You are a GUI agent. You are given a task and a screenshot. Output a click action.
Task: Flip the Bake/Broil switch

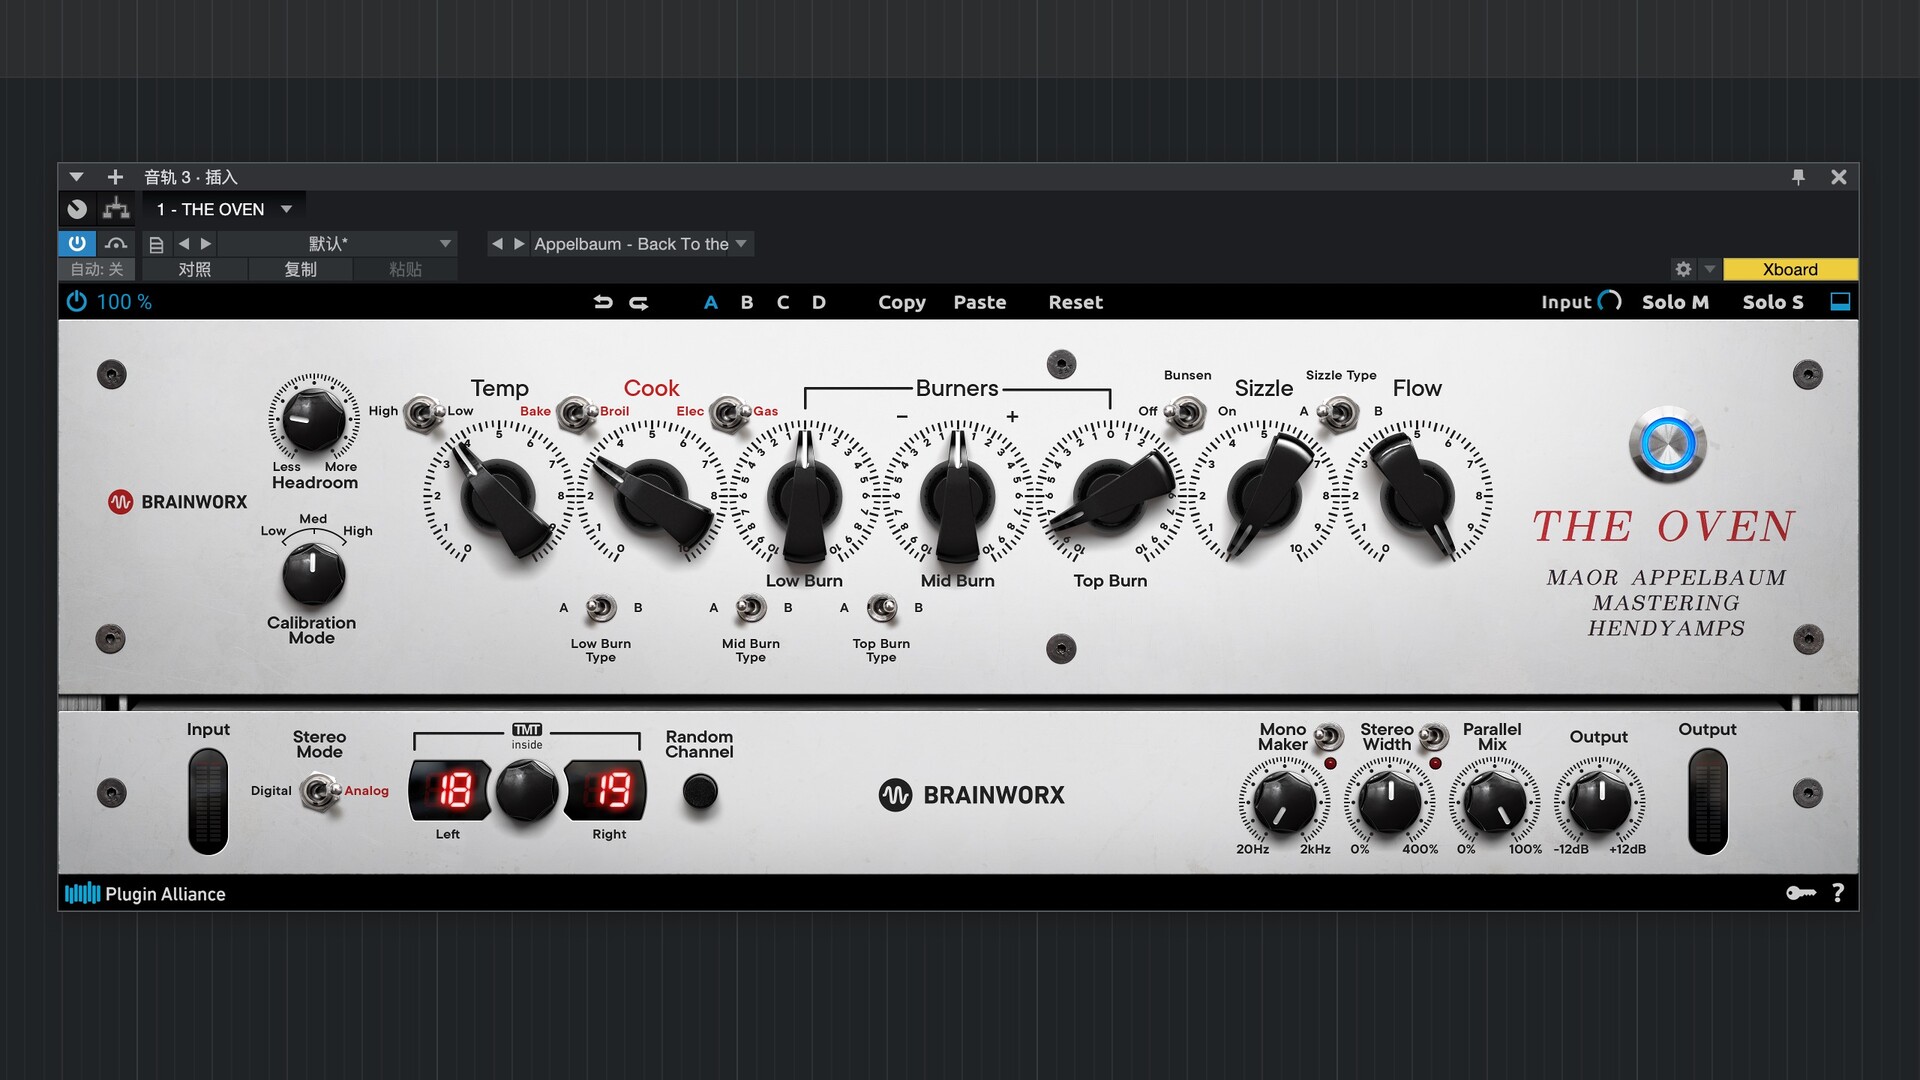point(575,412)
